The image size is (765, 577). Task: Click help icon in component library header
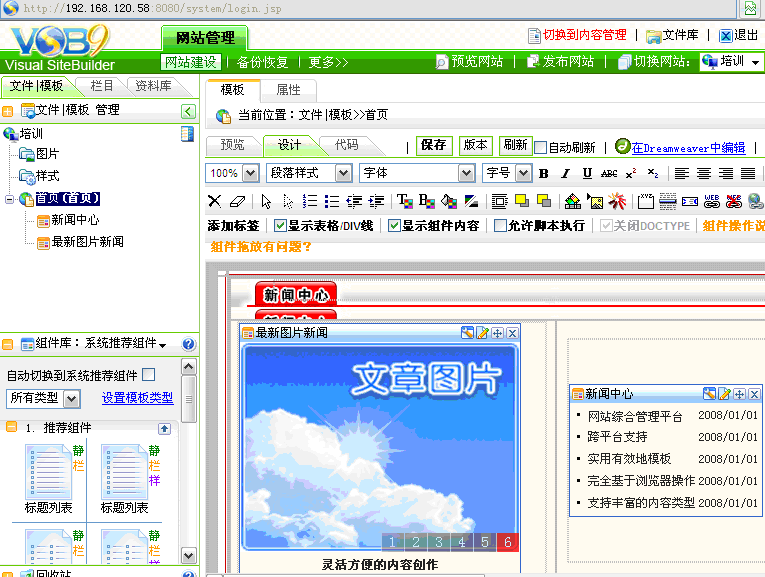[189, 344]
